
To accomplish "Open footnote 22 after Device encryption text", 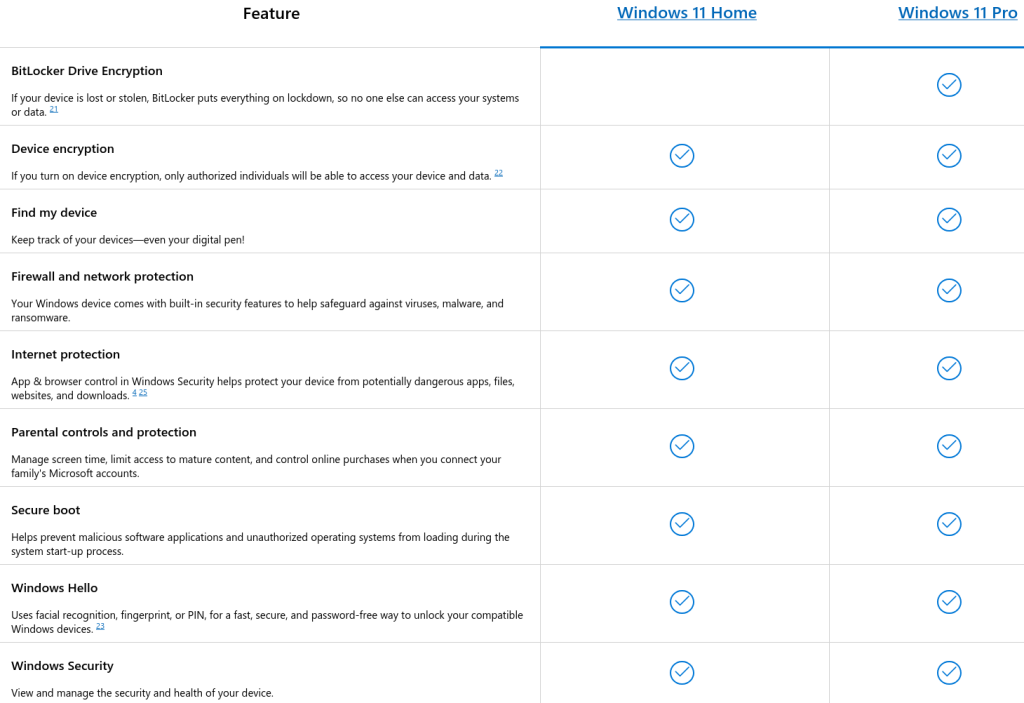I will click(x=498, y=173).
